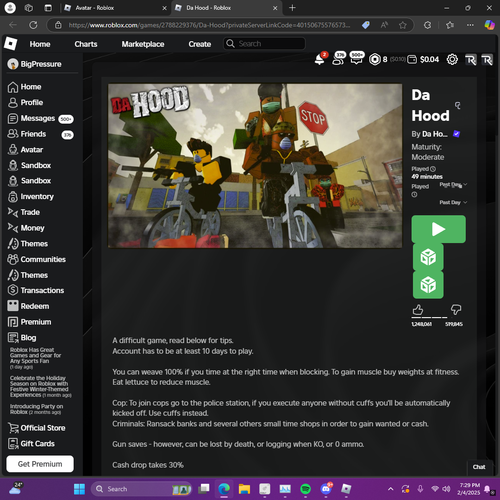Open File Explorer from the taskbar
The image size is (500, 500).
coord(244,489)
